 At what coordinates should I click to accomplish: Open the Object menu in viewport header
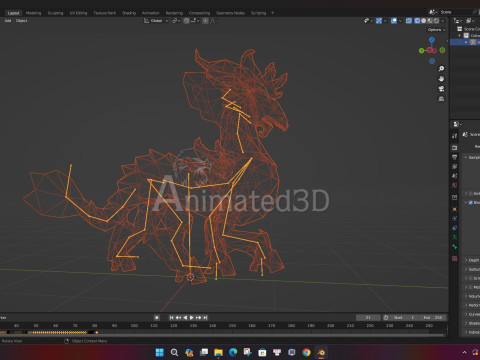click(x=22, y=21)
